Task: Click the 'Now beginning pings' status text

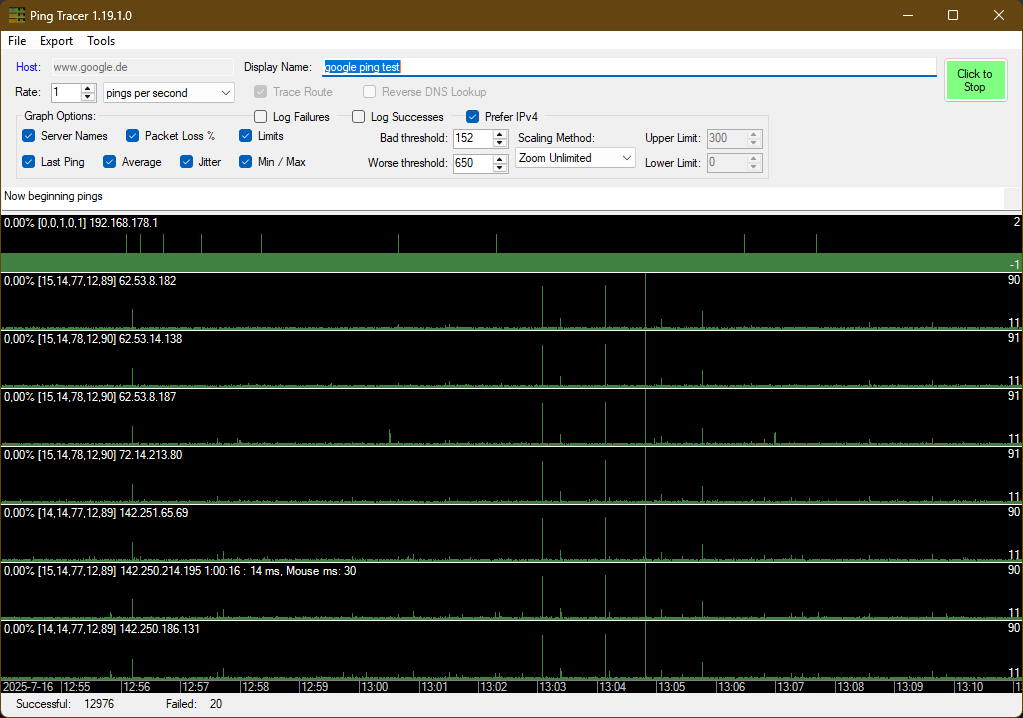Action: tap(53, 196)
